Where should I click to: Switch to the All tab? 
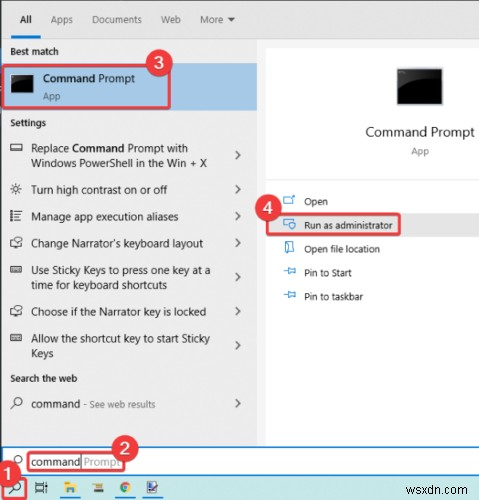pyautogui.click(x=26, y=20)
